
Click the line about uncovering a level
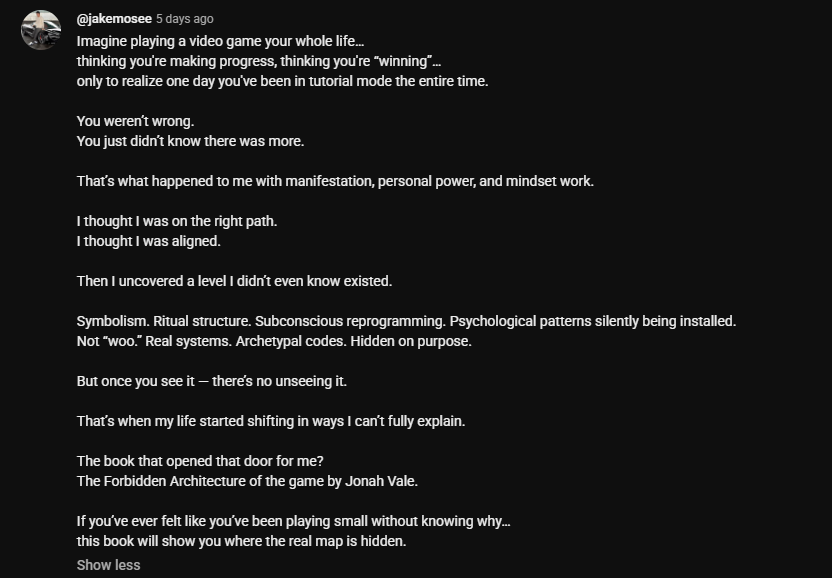[x=235, y=281]
